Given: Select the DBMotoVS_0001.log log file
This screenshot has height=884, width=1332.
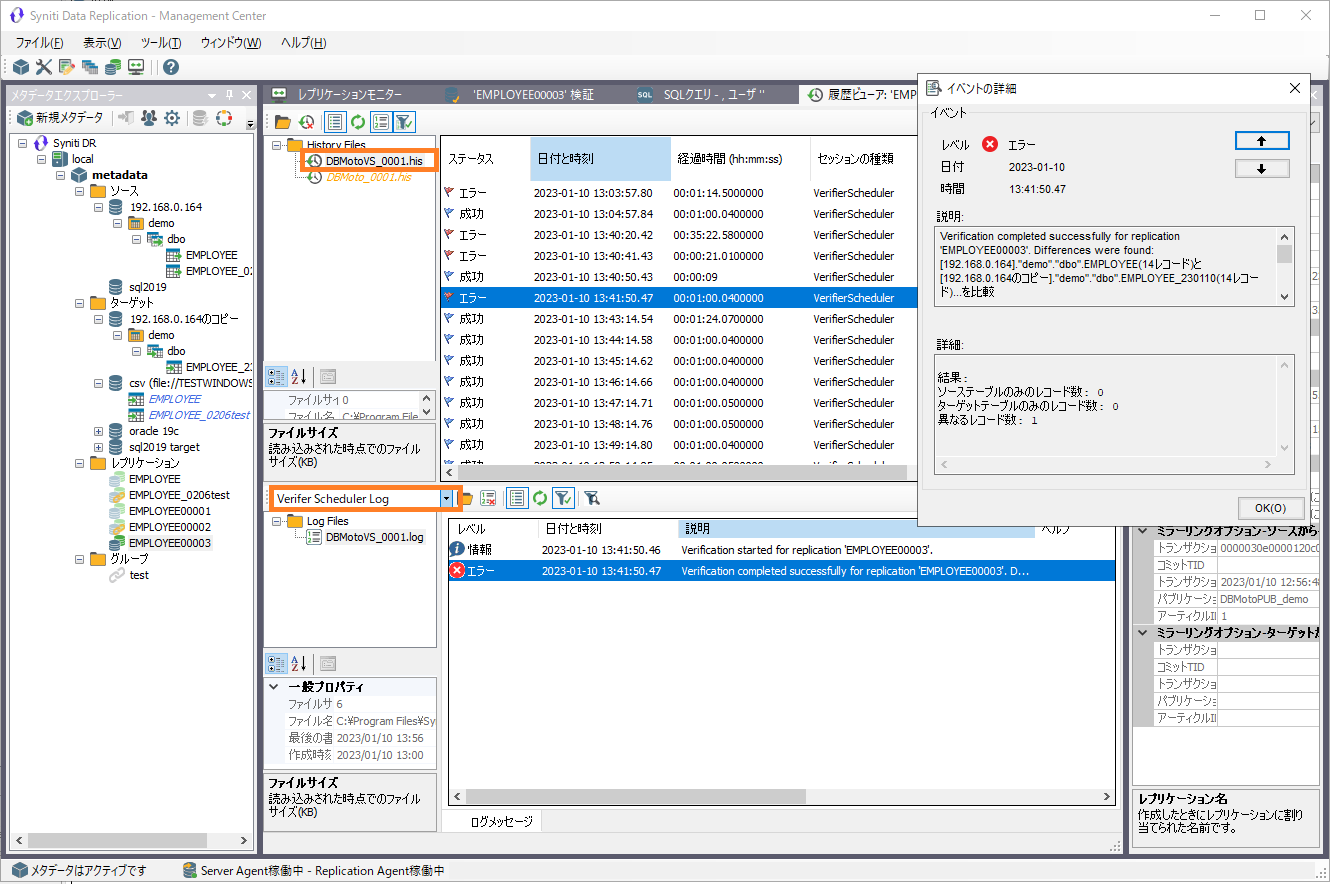Looking at the screenshot, I should (x=374, y=537).
